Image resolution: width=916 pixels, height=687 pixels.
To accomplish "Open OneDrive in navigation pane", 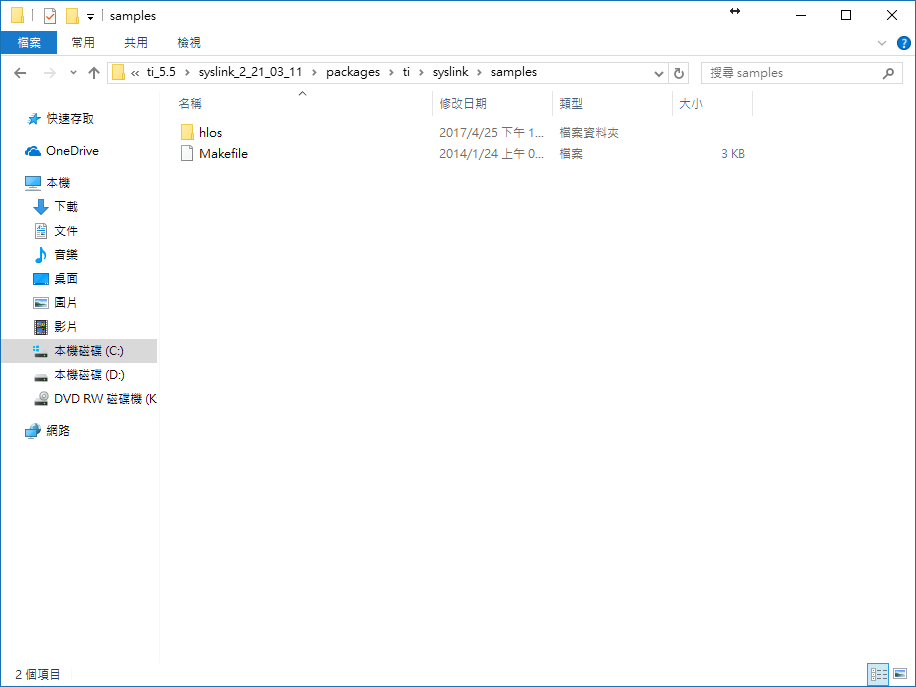I will tap(72, 151).
